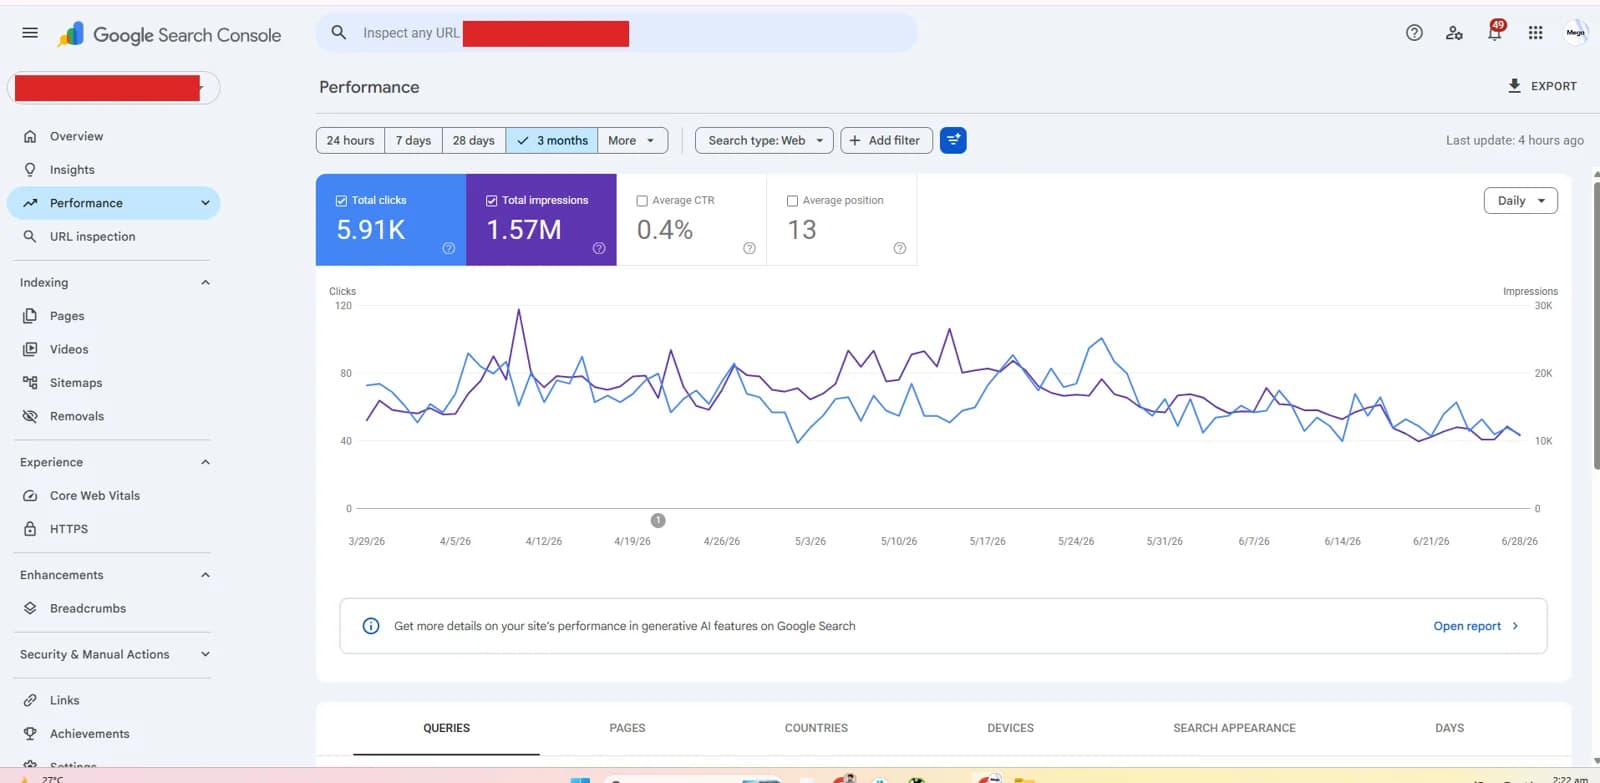Select the 28 days date range
This screenshot has width=1600, height=783.
(x=474, y=141)
